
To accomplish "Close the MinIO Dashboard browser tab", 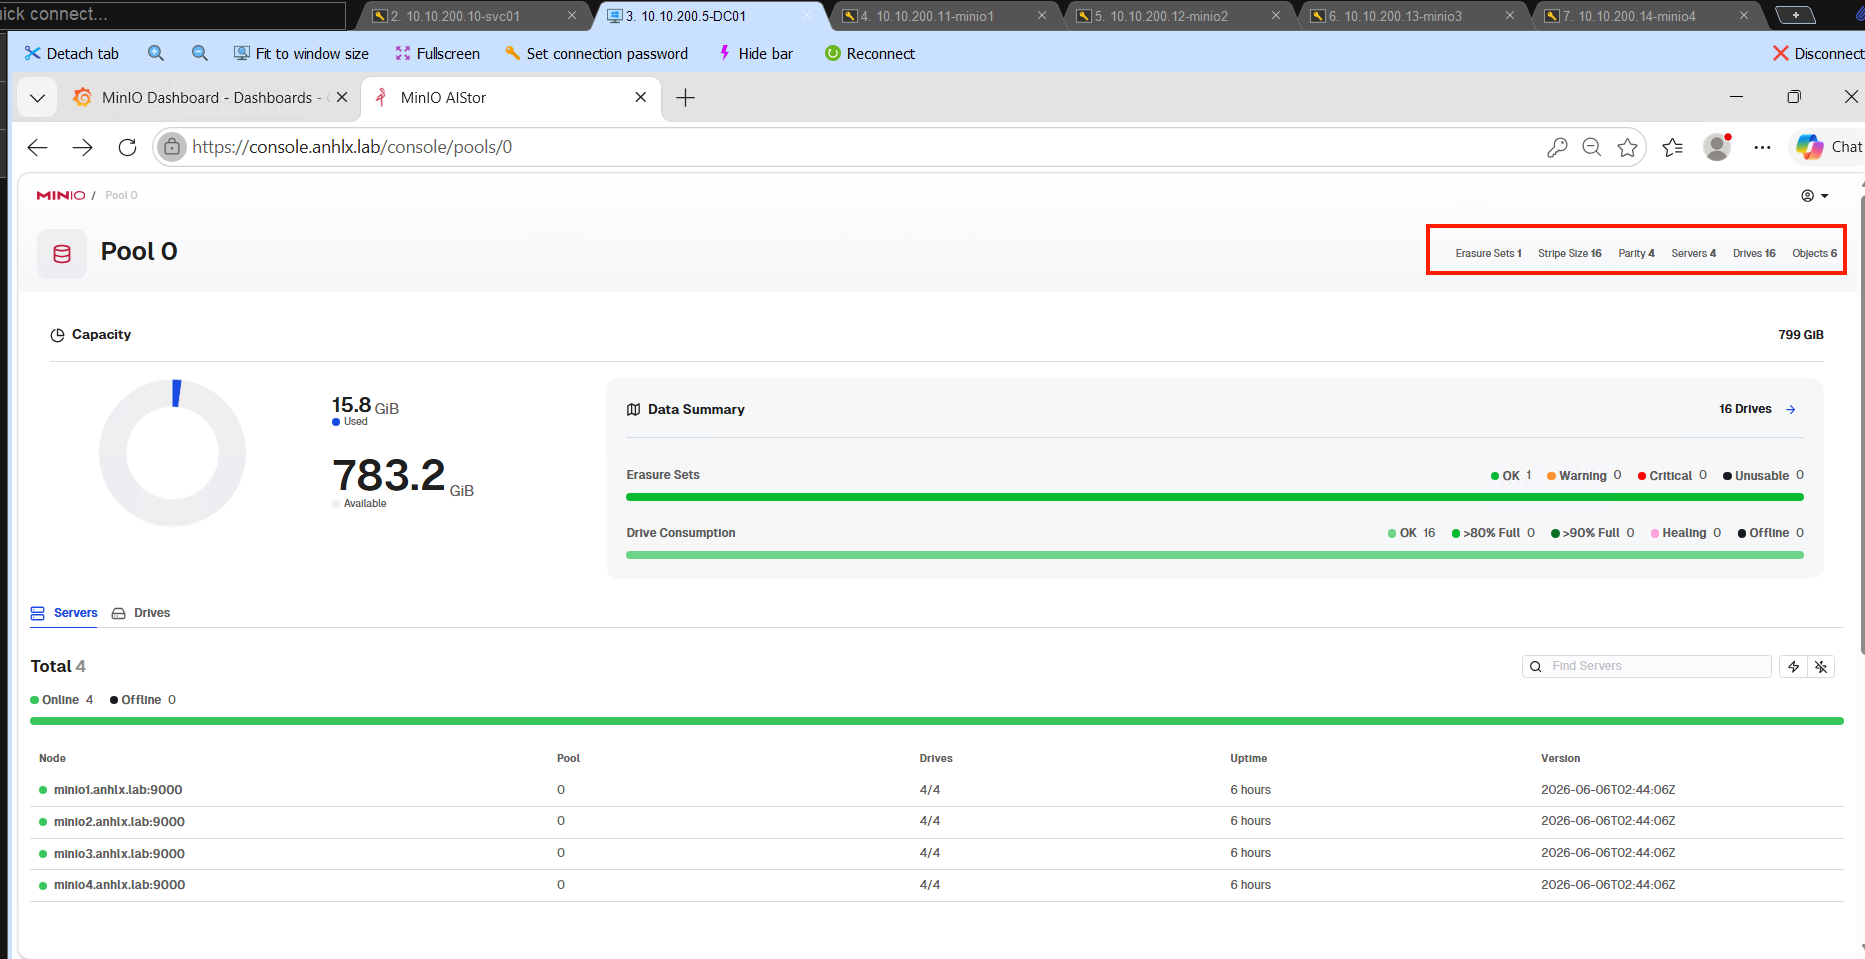I will (x=342, y=98).
